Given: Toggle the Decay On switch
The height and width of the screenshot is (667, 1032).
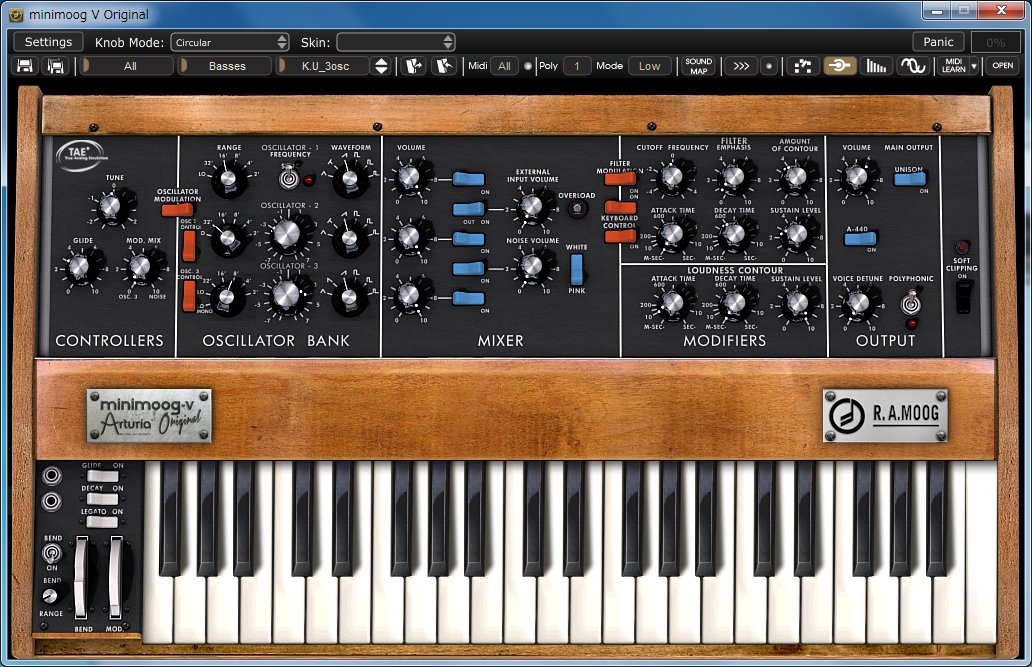Looking at the screenshot, I should (x=102, y=499).
